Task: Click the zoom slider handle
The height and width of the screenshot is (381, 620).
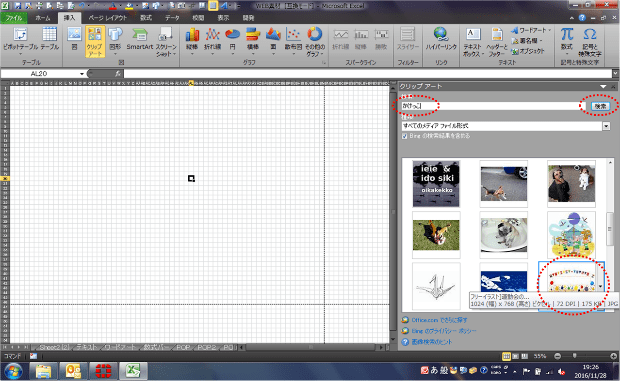Action: point(574,356)
